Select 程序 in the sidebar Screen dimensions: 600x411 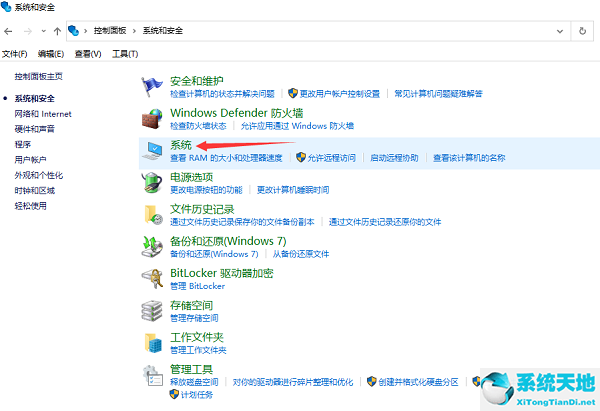click(23, 145)
